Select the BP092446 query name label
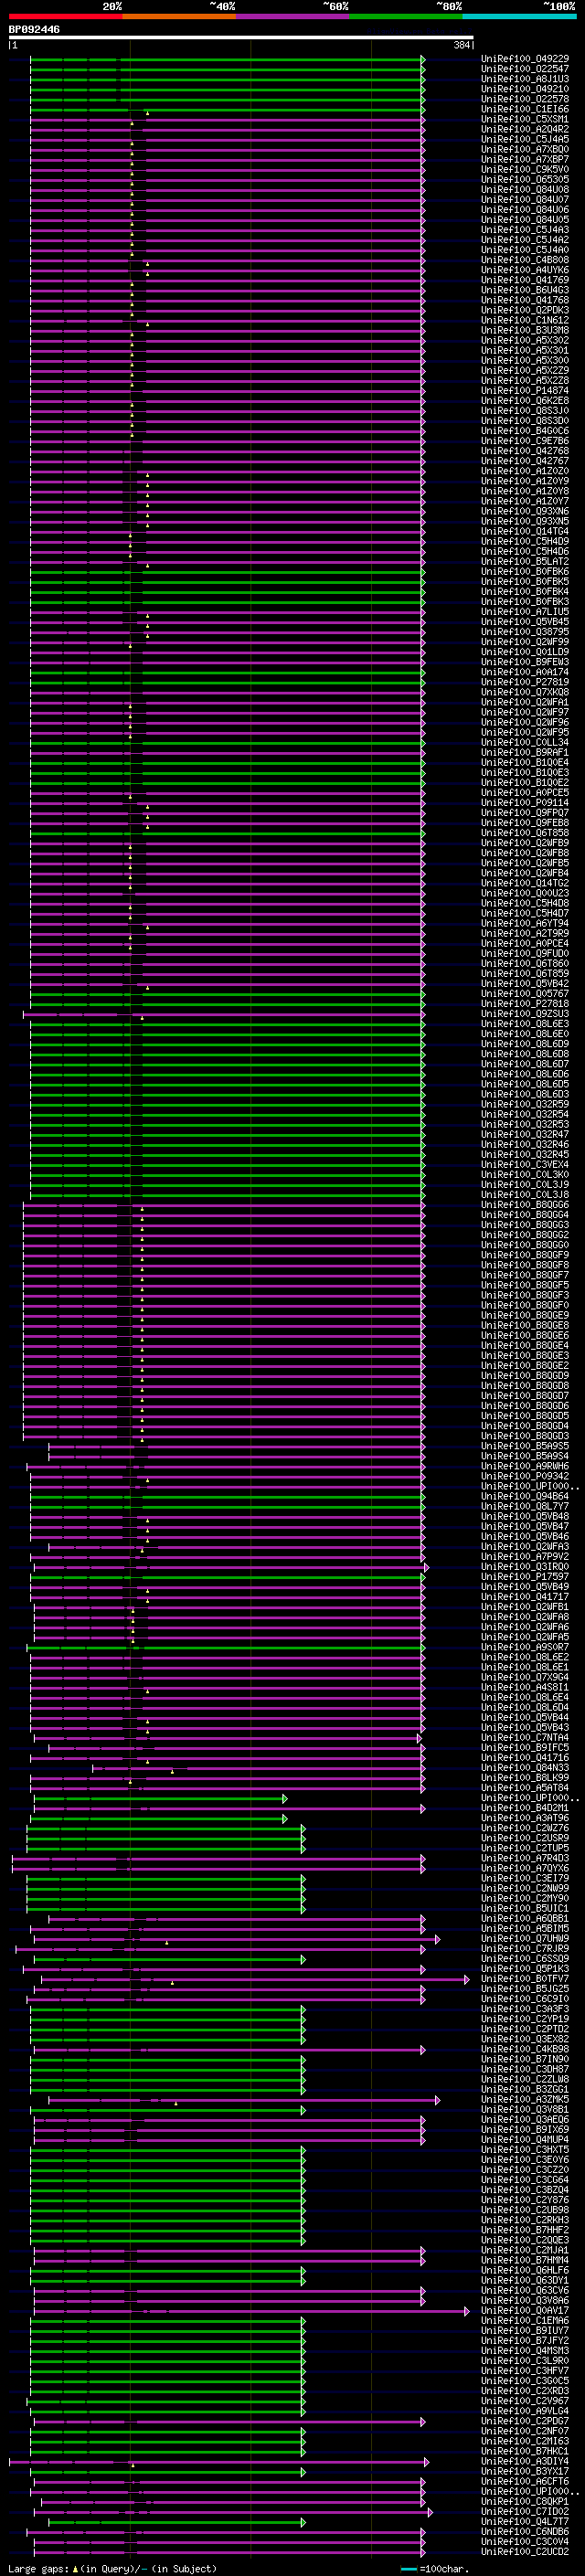This screenshot has height=2576, width=585. tap(34, 30)
